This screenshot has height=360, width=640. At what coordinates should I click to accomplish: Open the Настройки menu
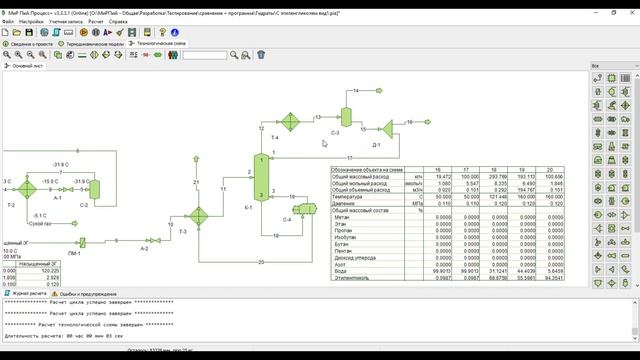31,22
